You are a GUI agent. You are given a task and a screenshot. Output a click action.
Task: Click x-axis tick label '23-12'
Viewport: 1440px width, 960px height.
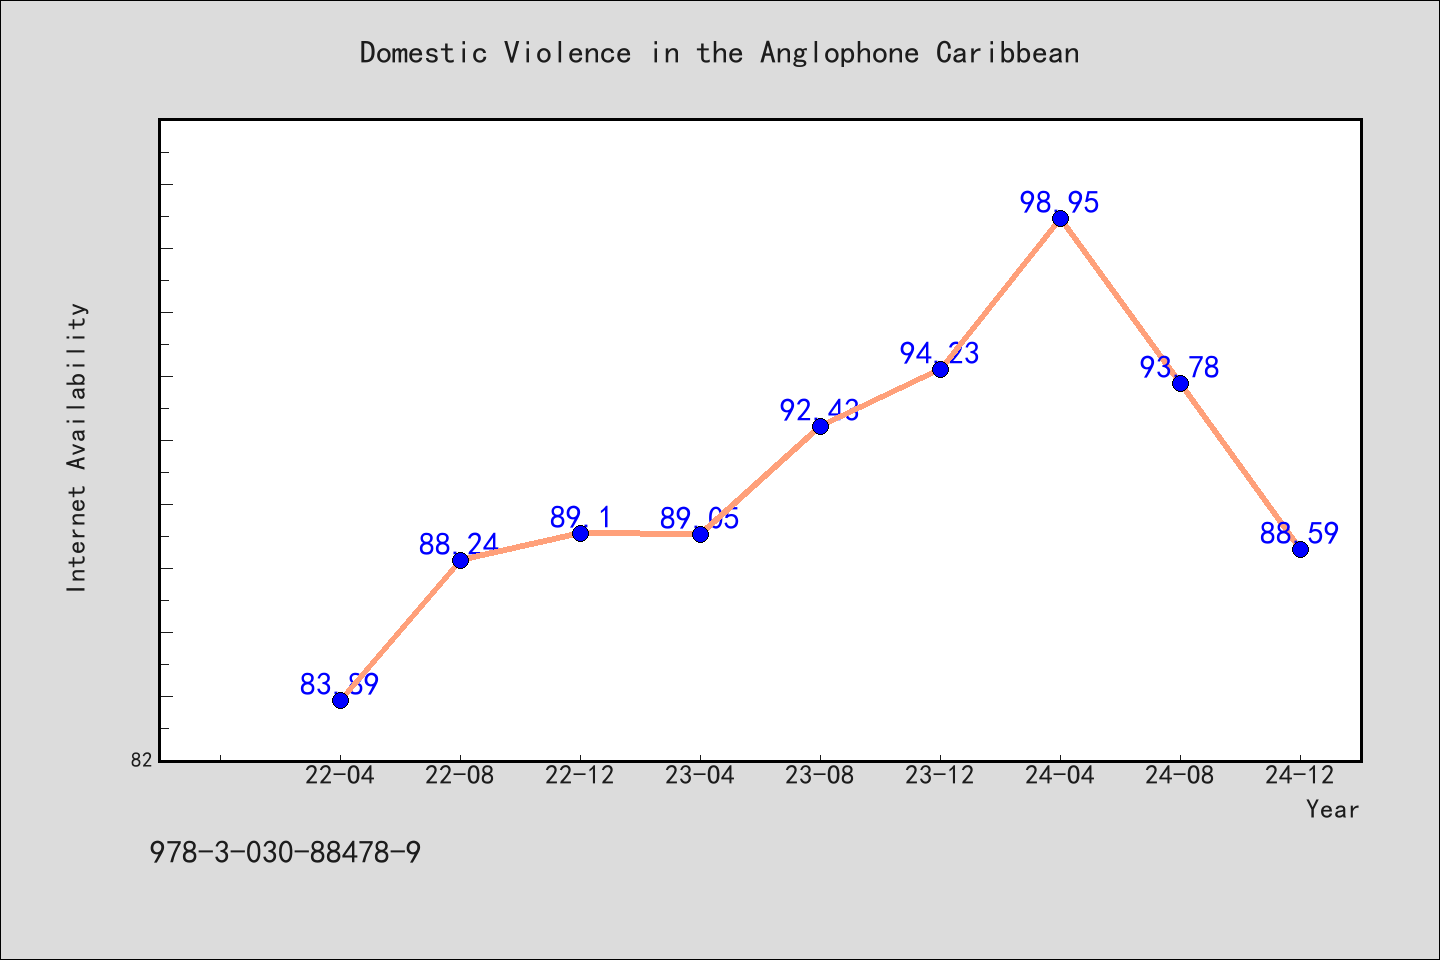(x=940, y=776)
